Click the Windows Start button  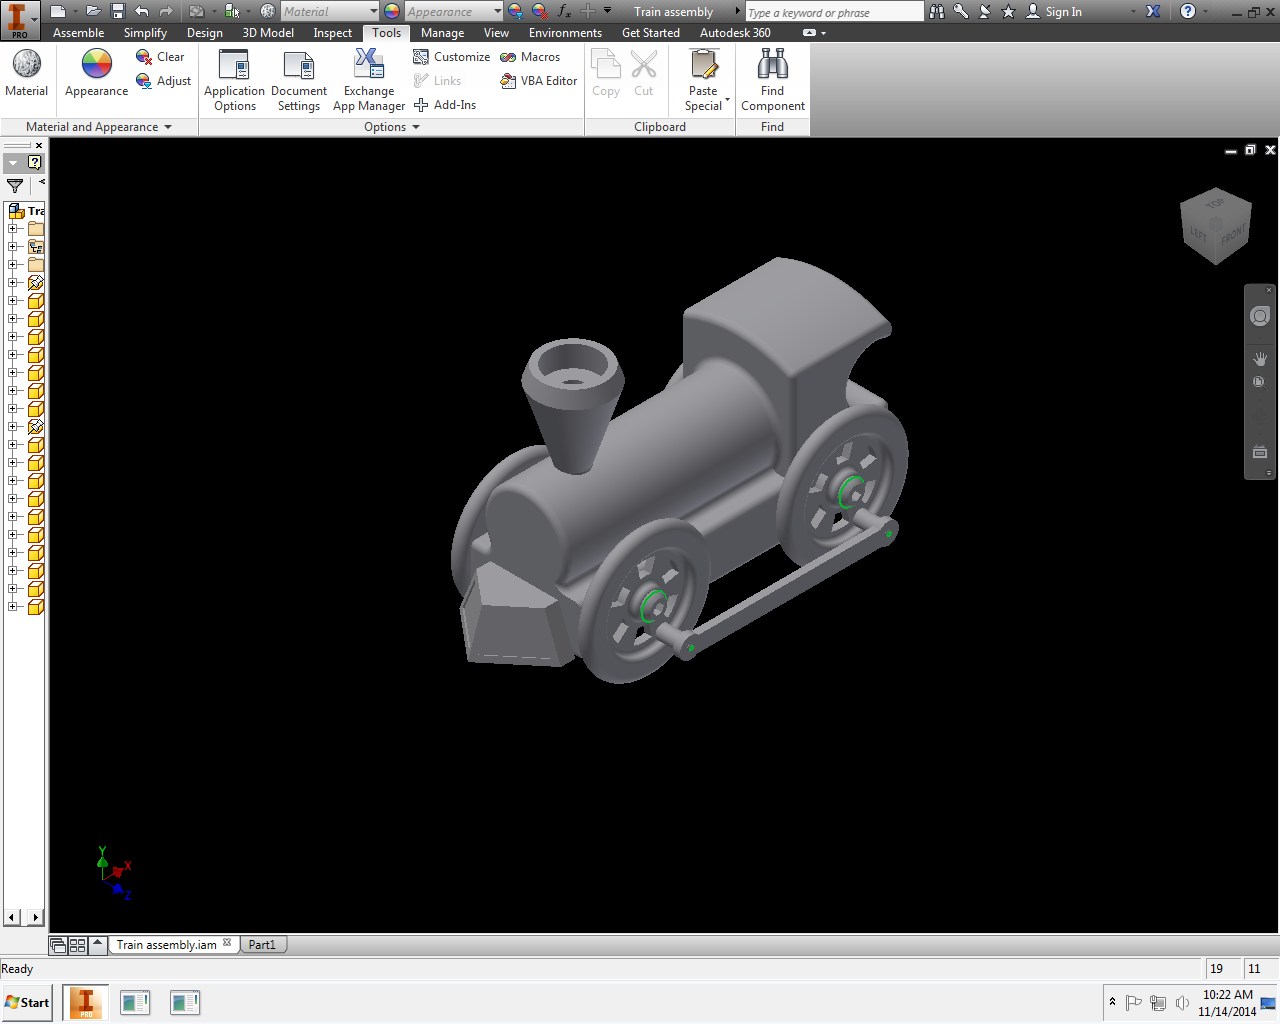point(27,1002)
